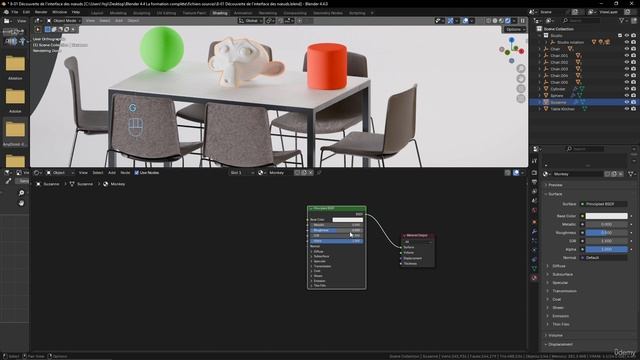Hide the Sphere object in the outliner
The image size is (640, 360).
click(627, 96)
